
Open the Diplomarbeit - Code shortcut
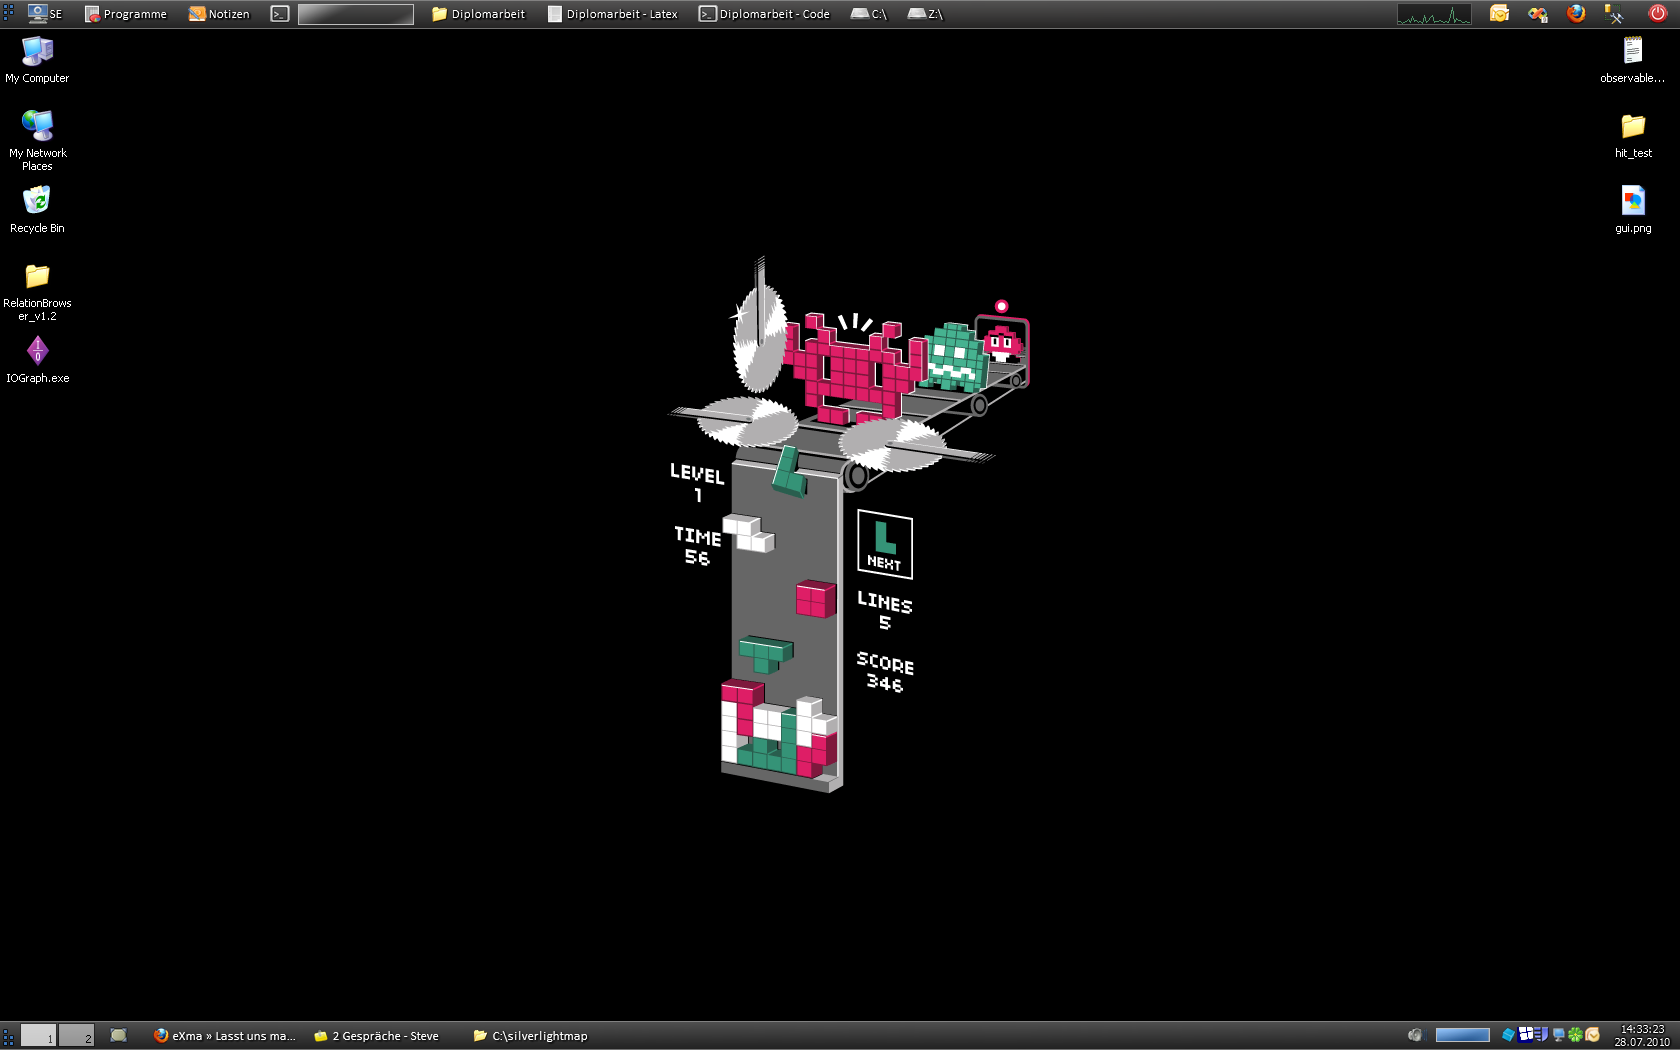(765, 14)
